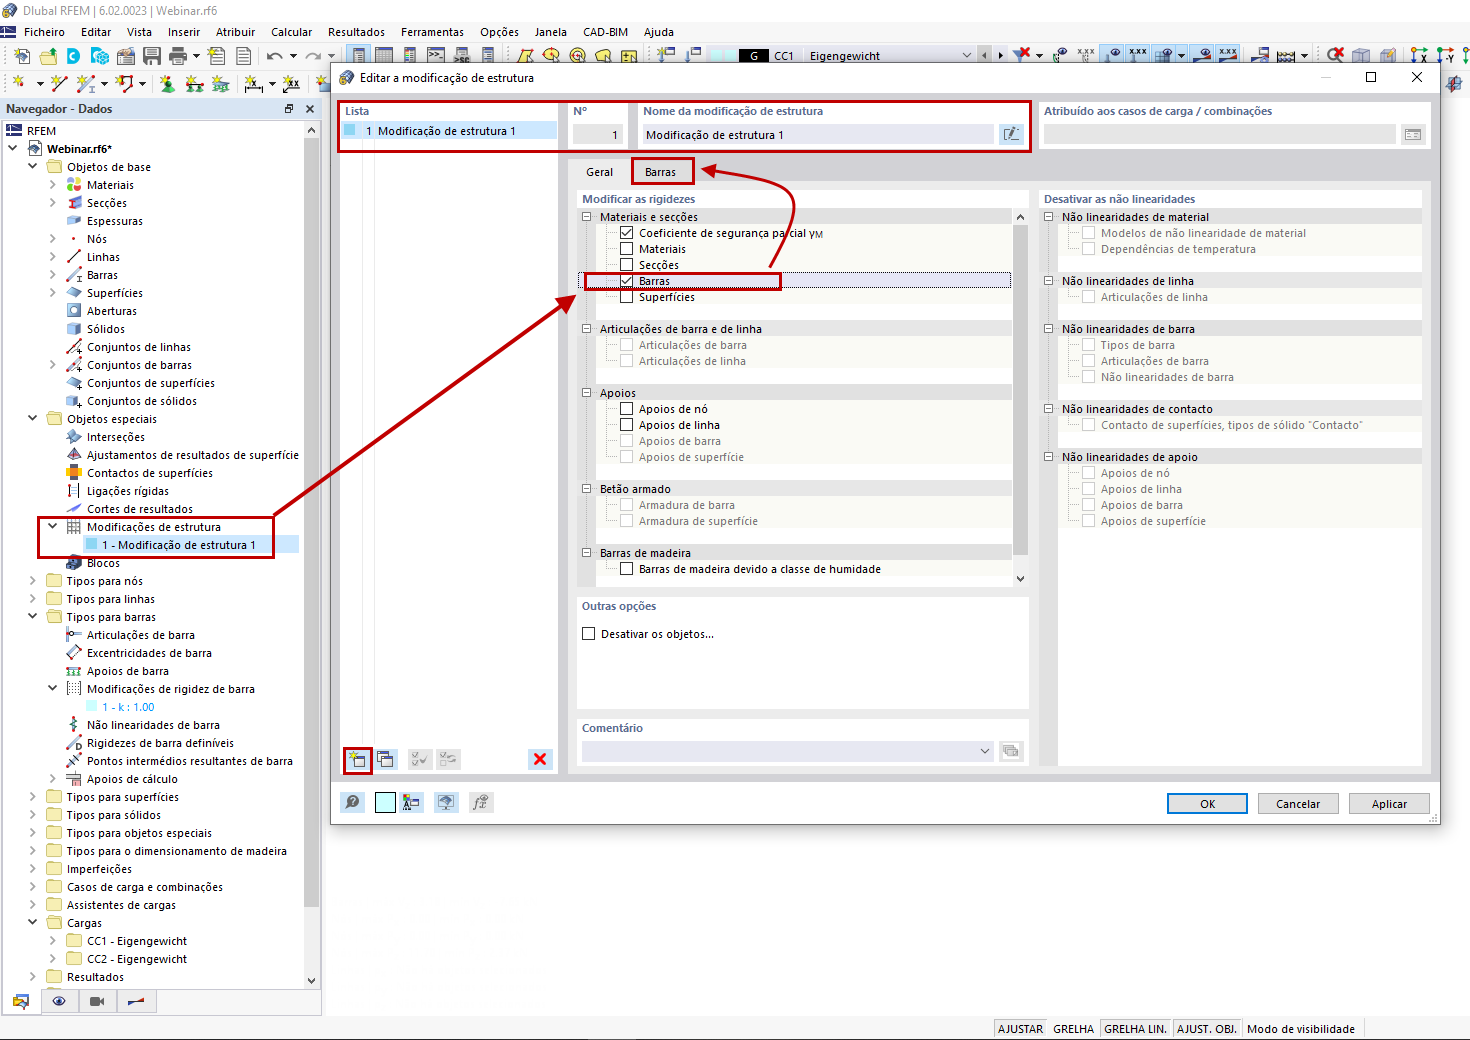Screen dimensions: 1470x1040
Task: Switch to the Barras tab
Action: pos(662,171)
